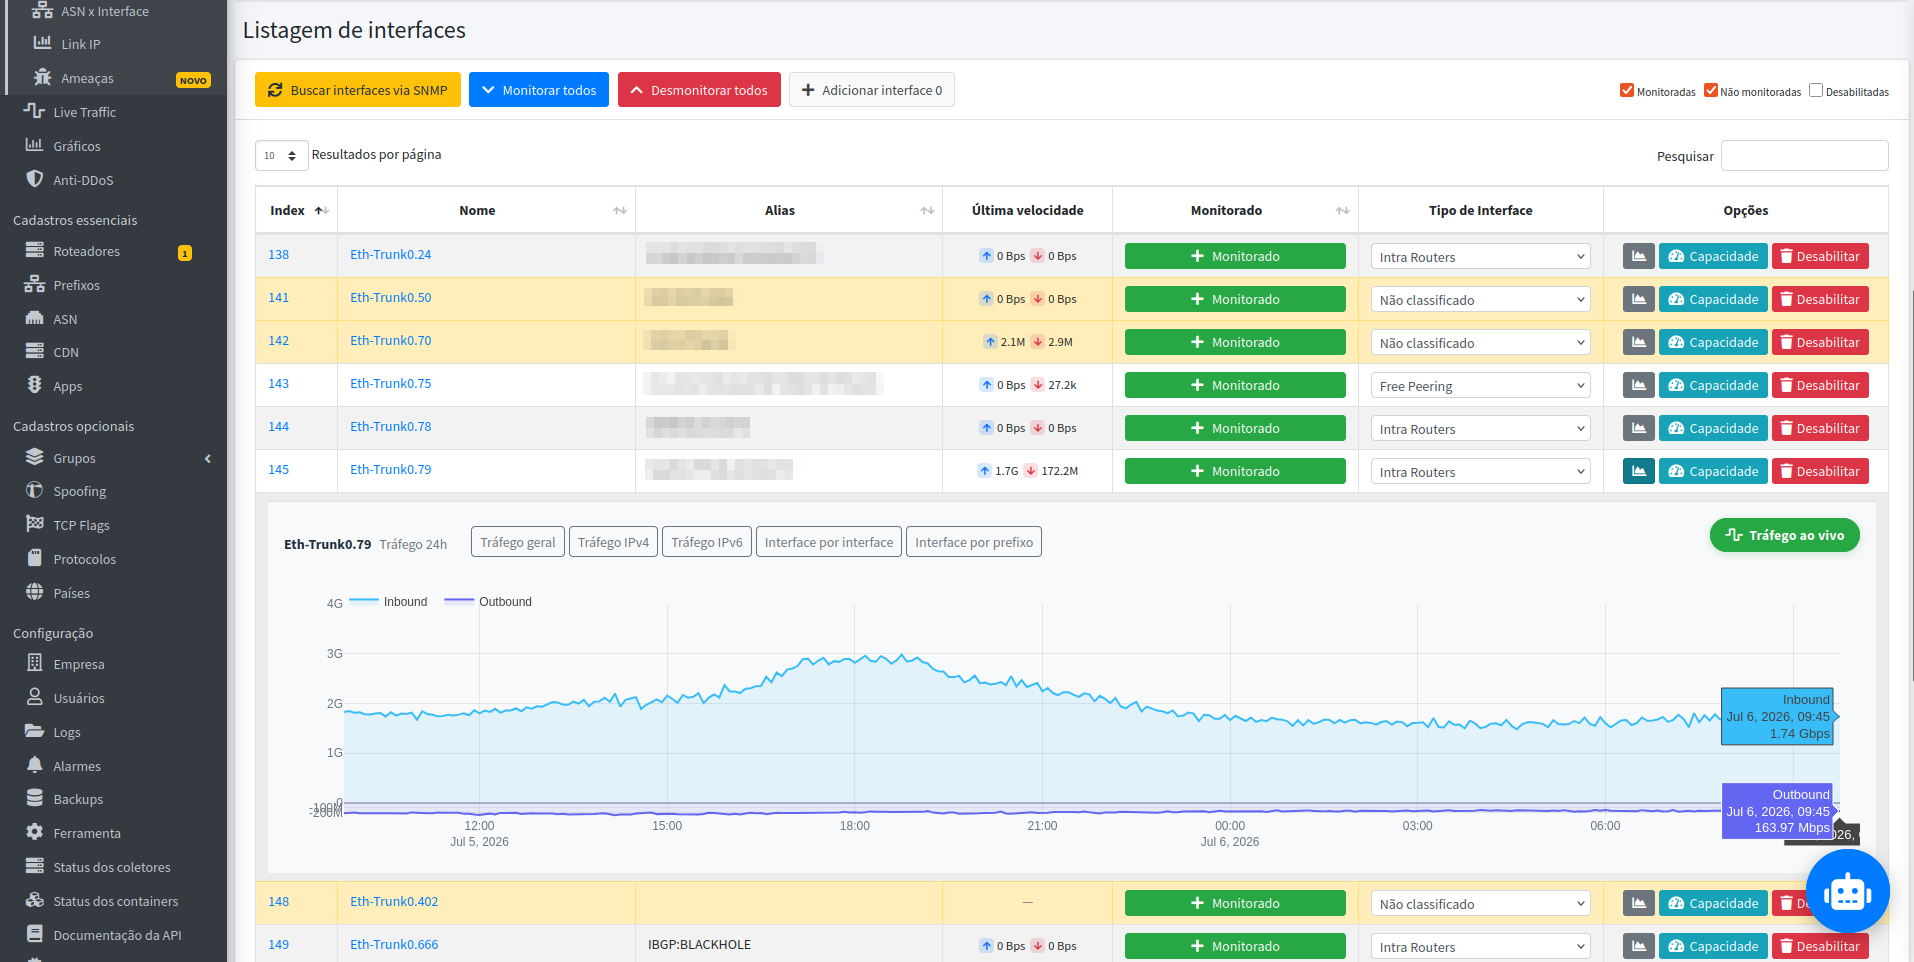
Task: Open interface type dropdown for Eth-Trunk0.402
Action: point(1480,904)
